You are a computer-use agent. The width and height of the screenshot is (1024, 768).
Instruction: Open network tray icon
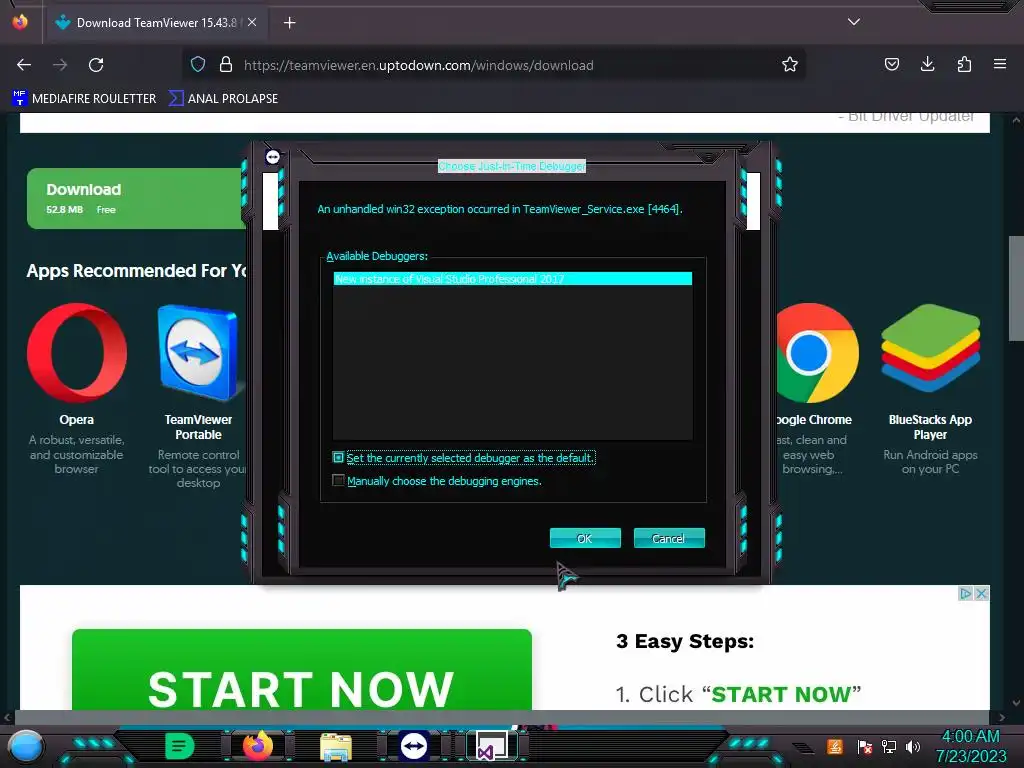(x=889, y=746)
